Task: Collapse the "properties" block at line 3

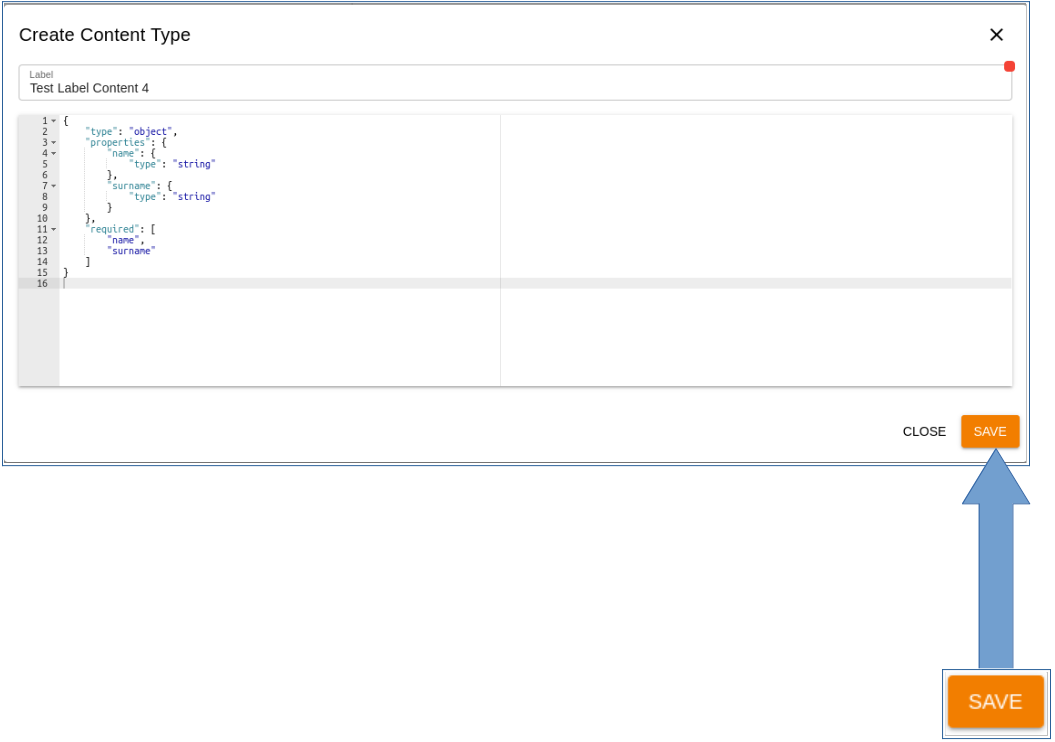Action: pos(52,142)
